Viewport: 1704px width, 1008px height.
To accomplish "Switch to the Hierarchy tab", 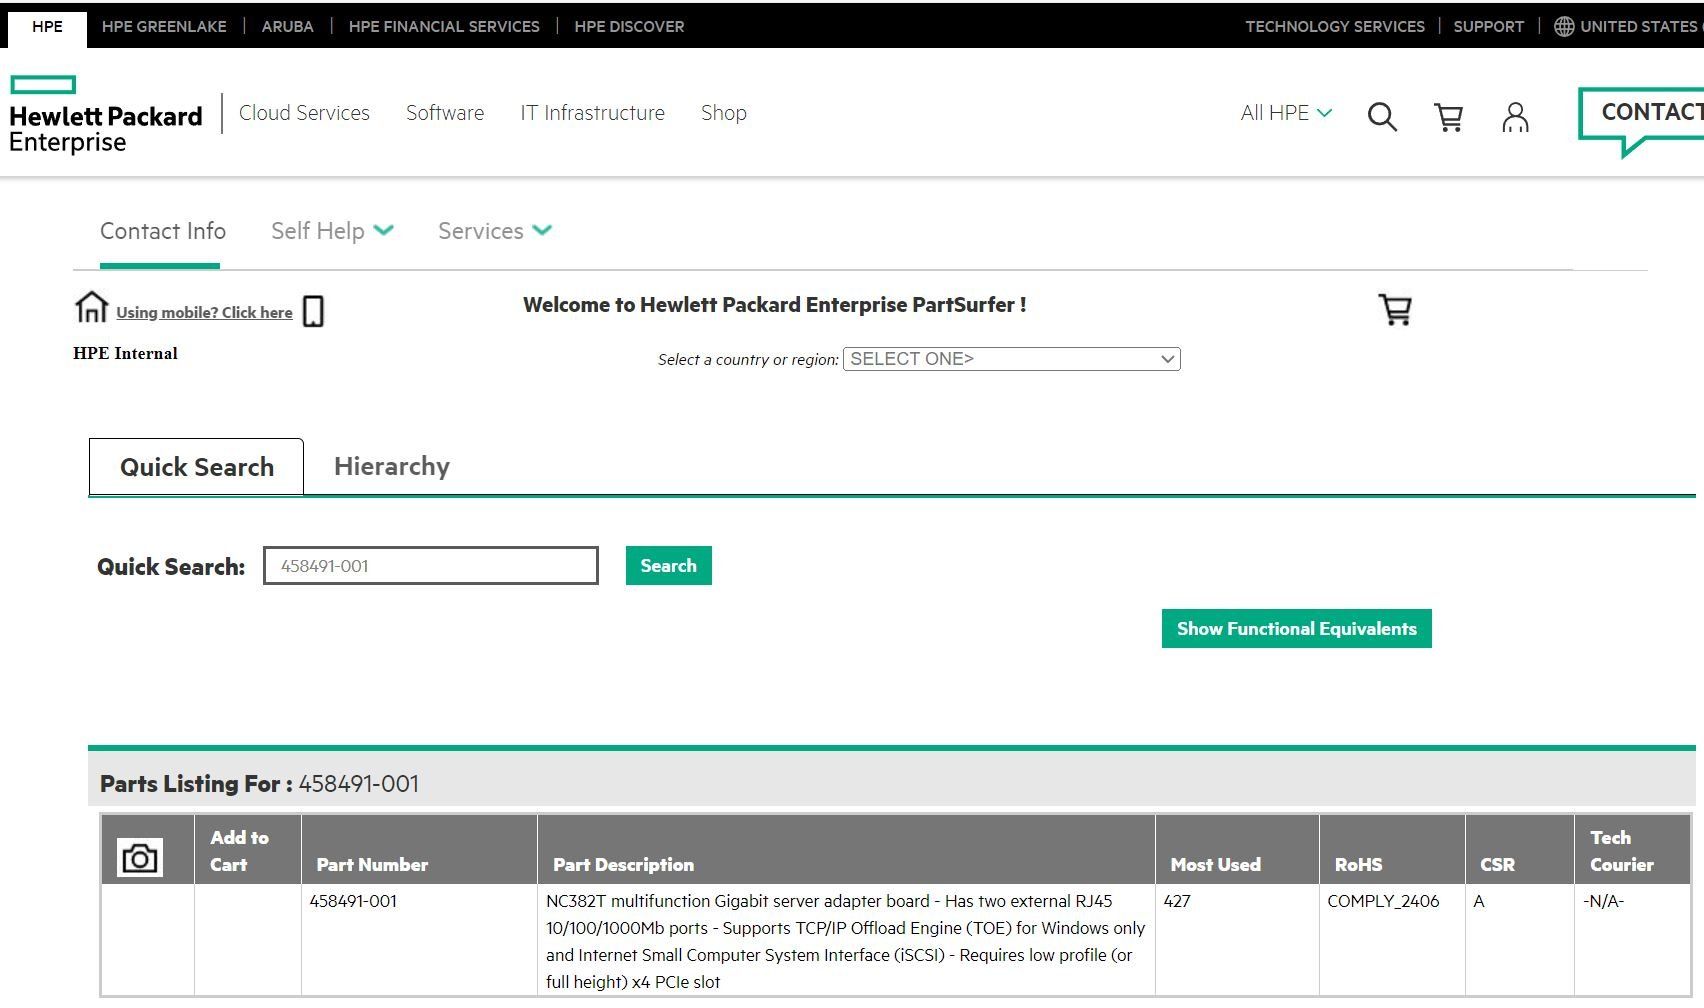I will (392, 467).
